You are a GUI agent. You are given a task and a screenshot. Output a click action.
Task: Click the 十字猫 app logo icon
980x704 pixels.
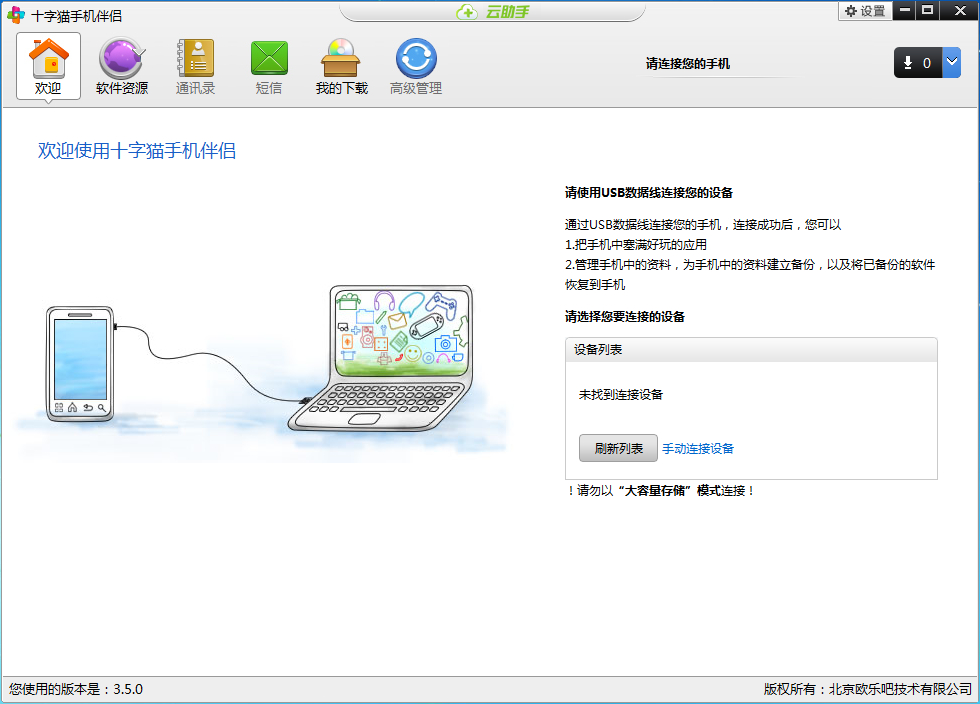(x=16, y=15)
